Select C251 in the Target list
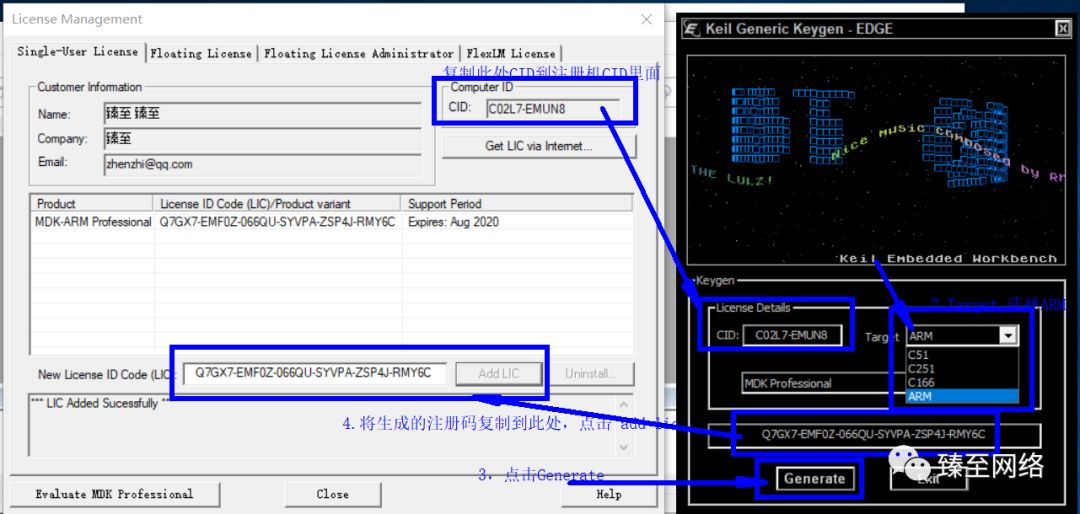 tap(962, 369)
